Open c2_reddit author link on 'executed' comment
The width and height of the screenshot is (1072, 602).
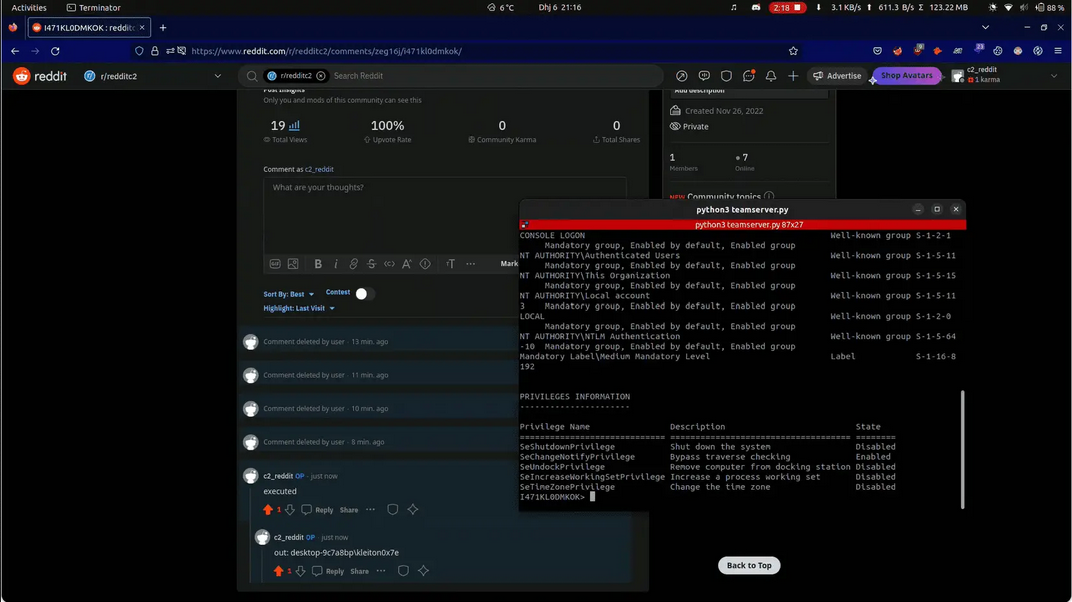278,476
